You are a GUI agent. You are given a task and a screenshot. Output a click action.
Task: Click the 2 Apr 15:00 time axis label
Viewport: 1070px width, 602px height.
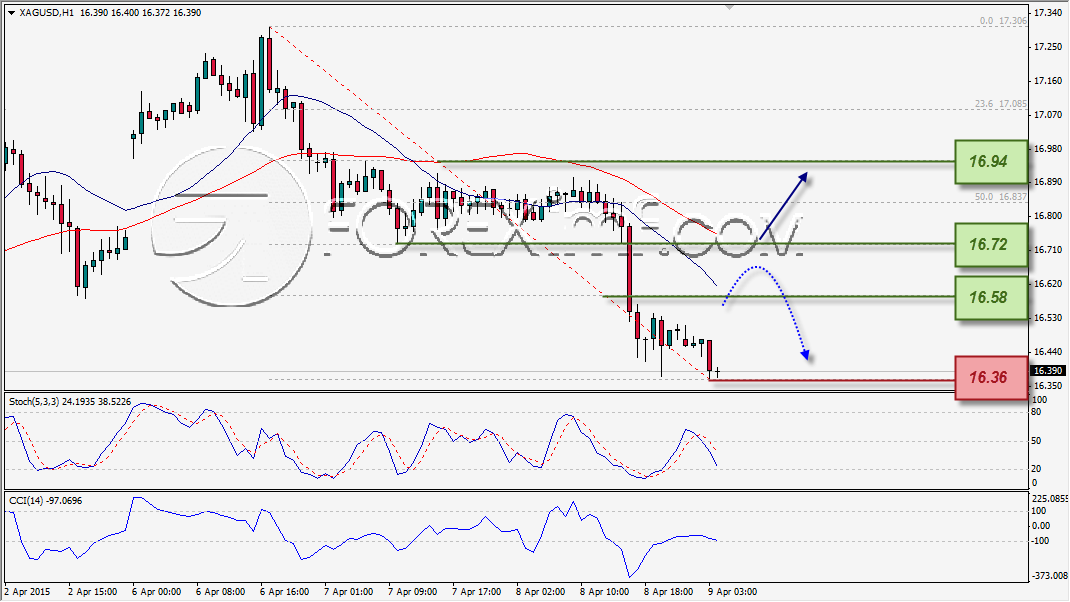click(93, 592)
